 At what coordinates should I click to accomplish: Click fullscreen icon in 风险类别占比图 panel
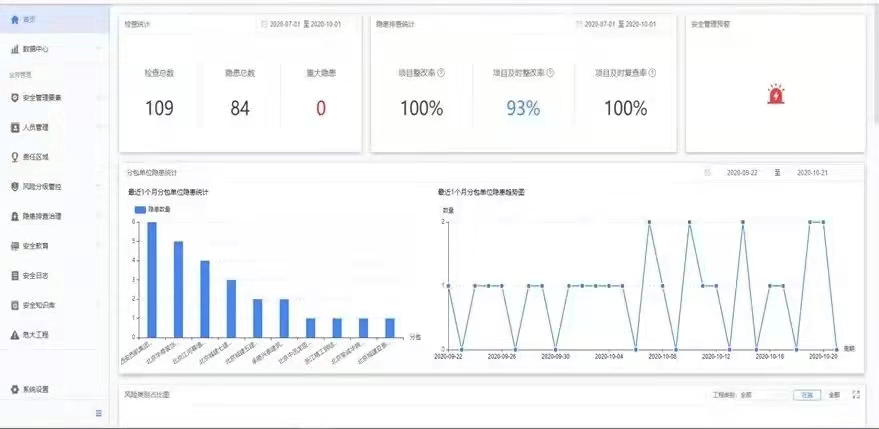click(x=856, y=395)
